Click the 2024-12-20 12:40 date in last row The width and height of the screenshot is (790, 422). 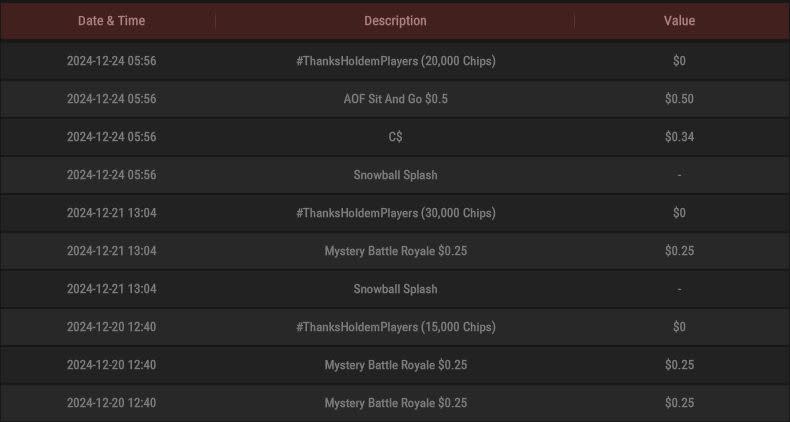[111, 403]
